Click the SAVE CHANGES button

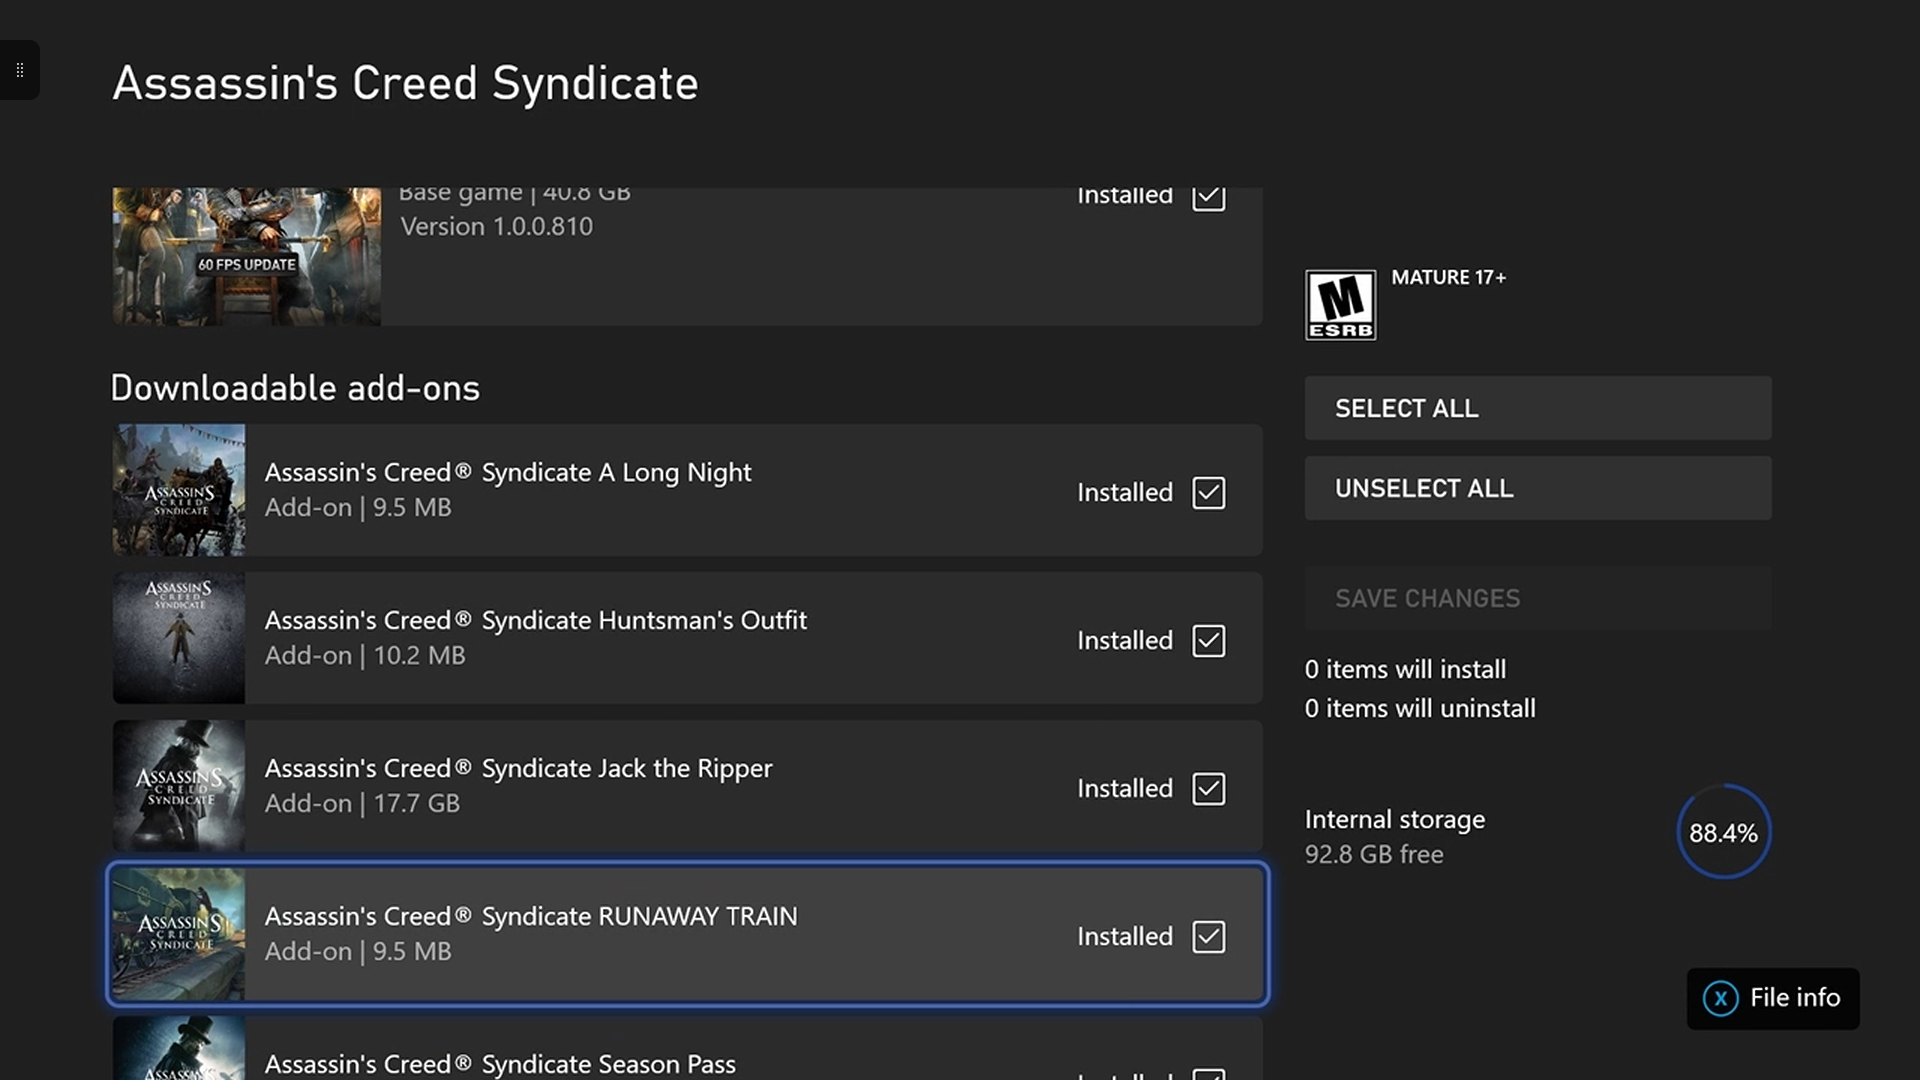pos(1537,598)
